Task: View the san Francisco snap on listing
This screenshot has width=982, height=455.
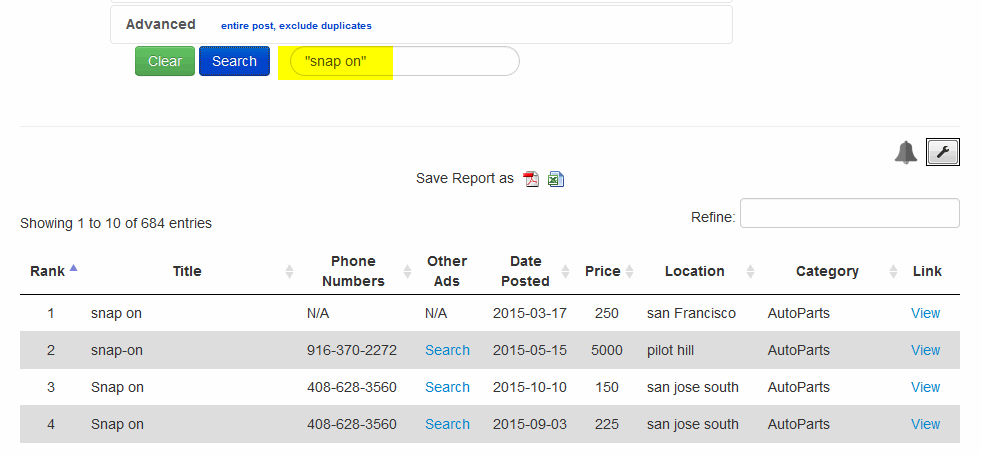Action: [x=925, y=314]
